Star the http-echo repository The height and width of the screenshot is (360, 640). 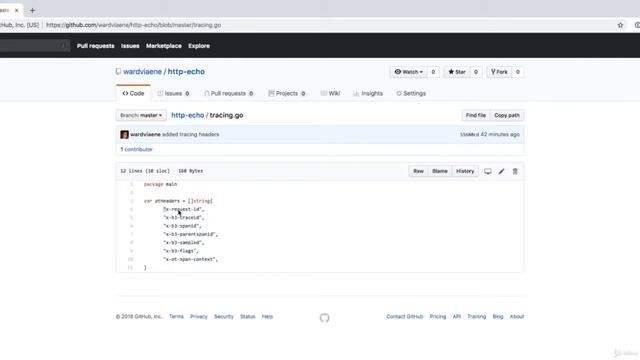point(457,72)
